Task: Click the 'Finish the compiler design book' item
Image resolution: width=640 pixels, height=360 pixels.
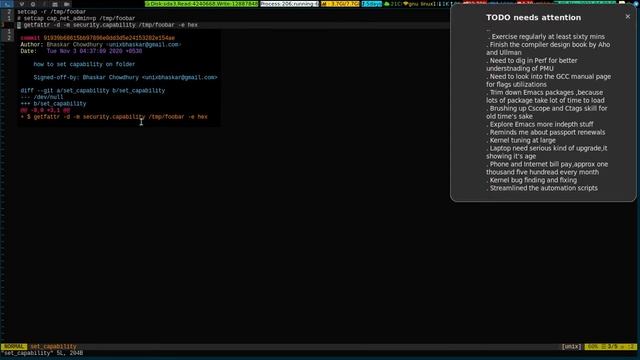Action: coord(548,48)
